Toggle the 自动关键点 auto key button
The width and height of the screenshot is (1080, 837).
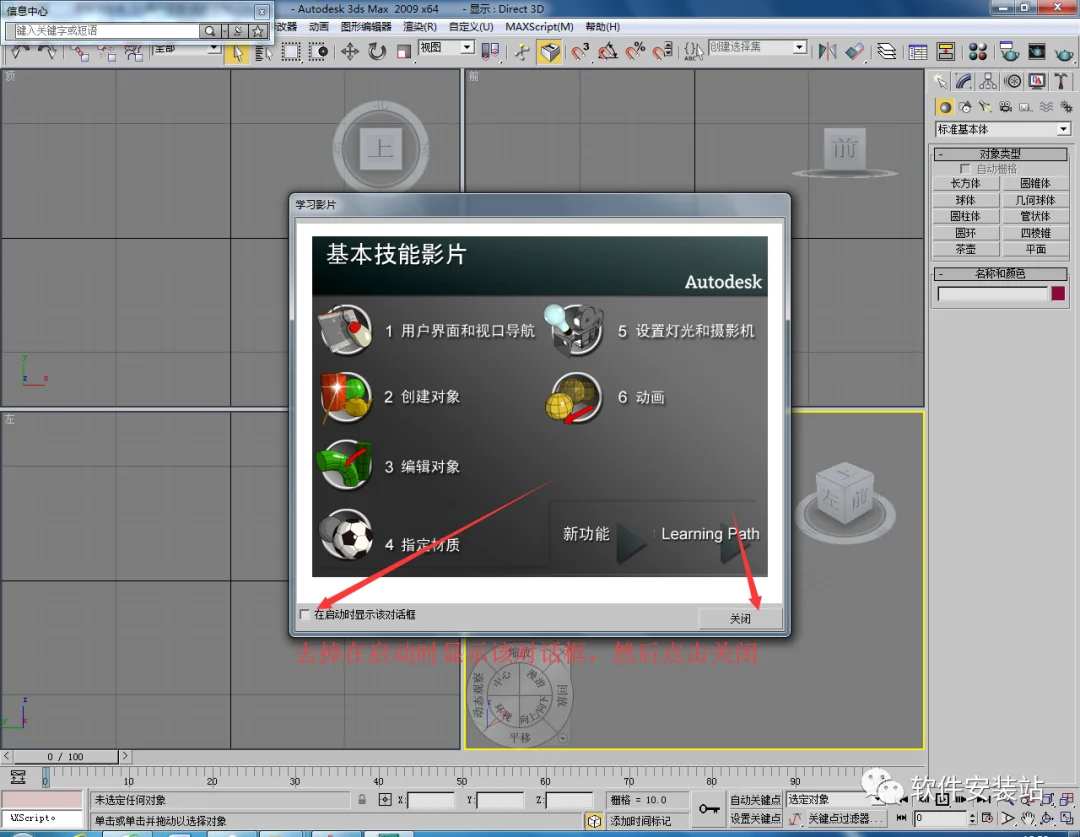click(755, 800)
